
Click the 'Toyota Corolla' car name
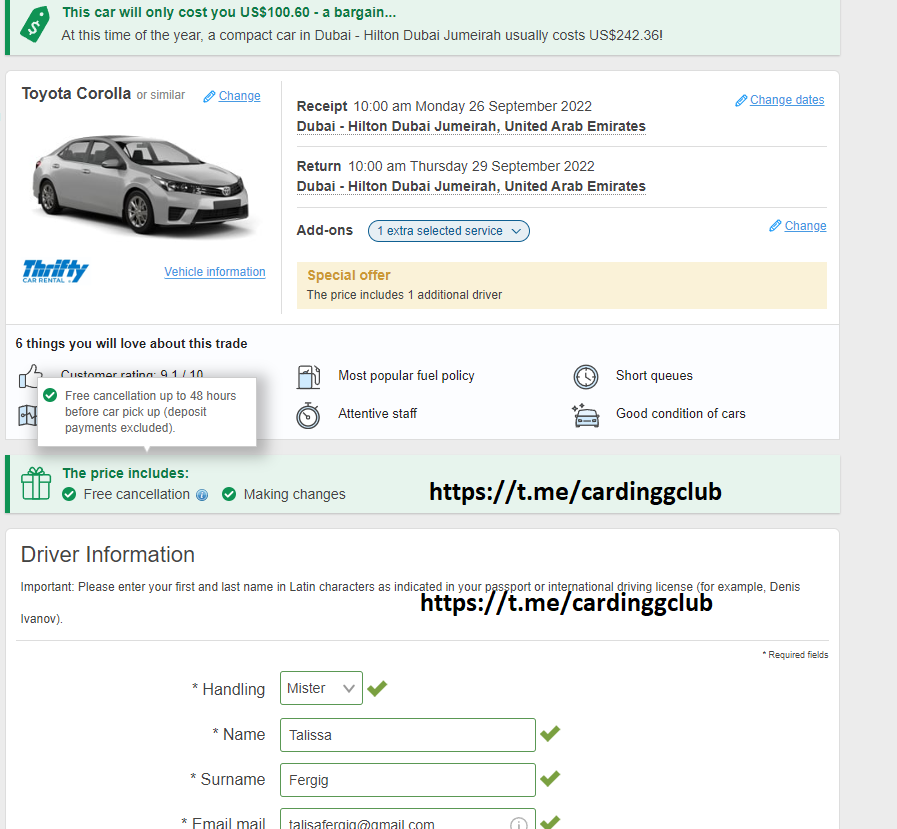(76, 93)
